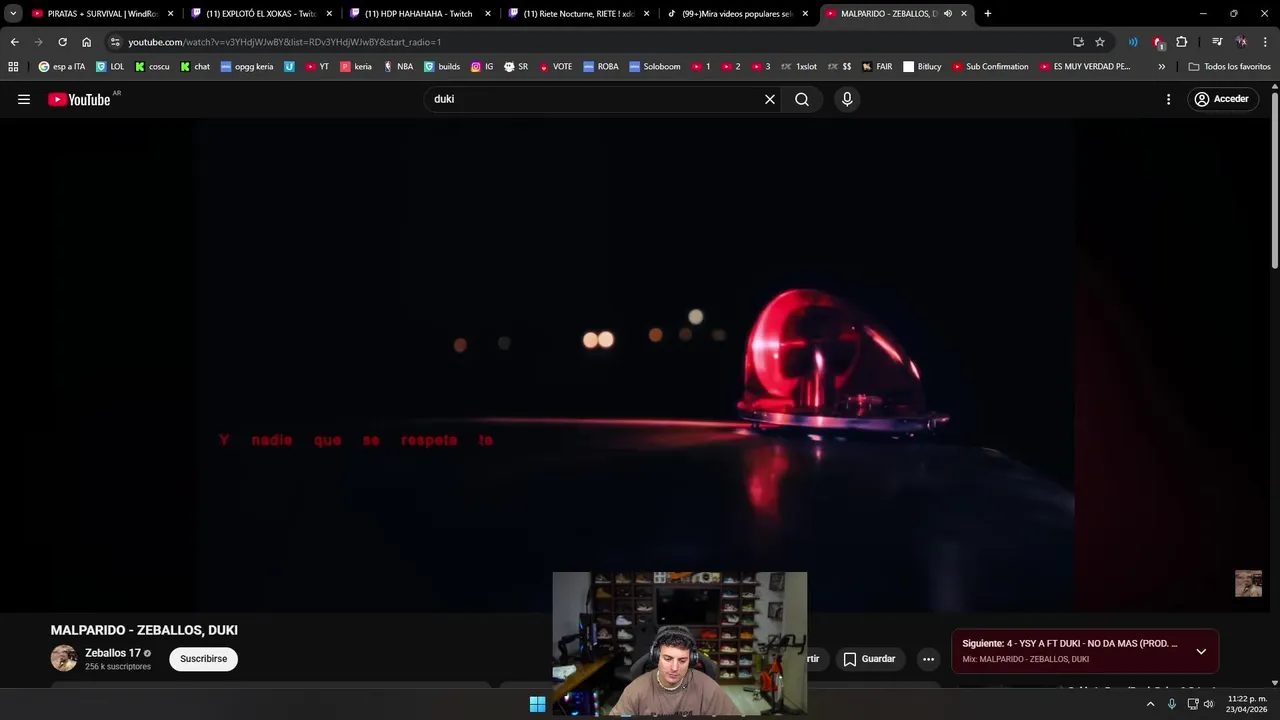This screenshot has width=1280, height=720.
Task: Show hidden tray icons chevron
Action: click(1150, 704)
